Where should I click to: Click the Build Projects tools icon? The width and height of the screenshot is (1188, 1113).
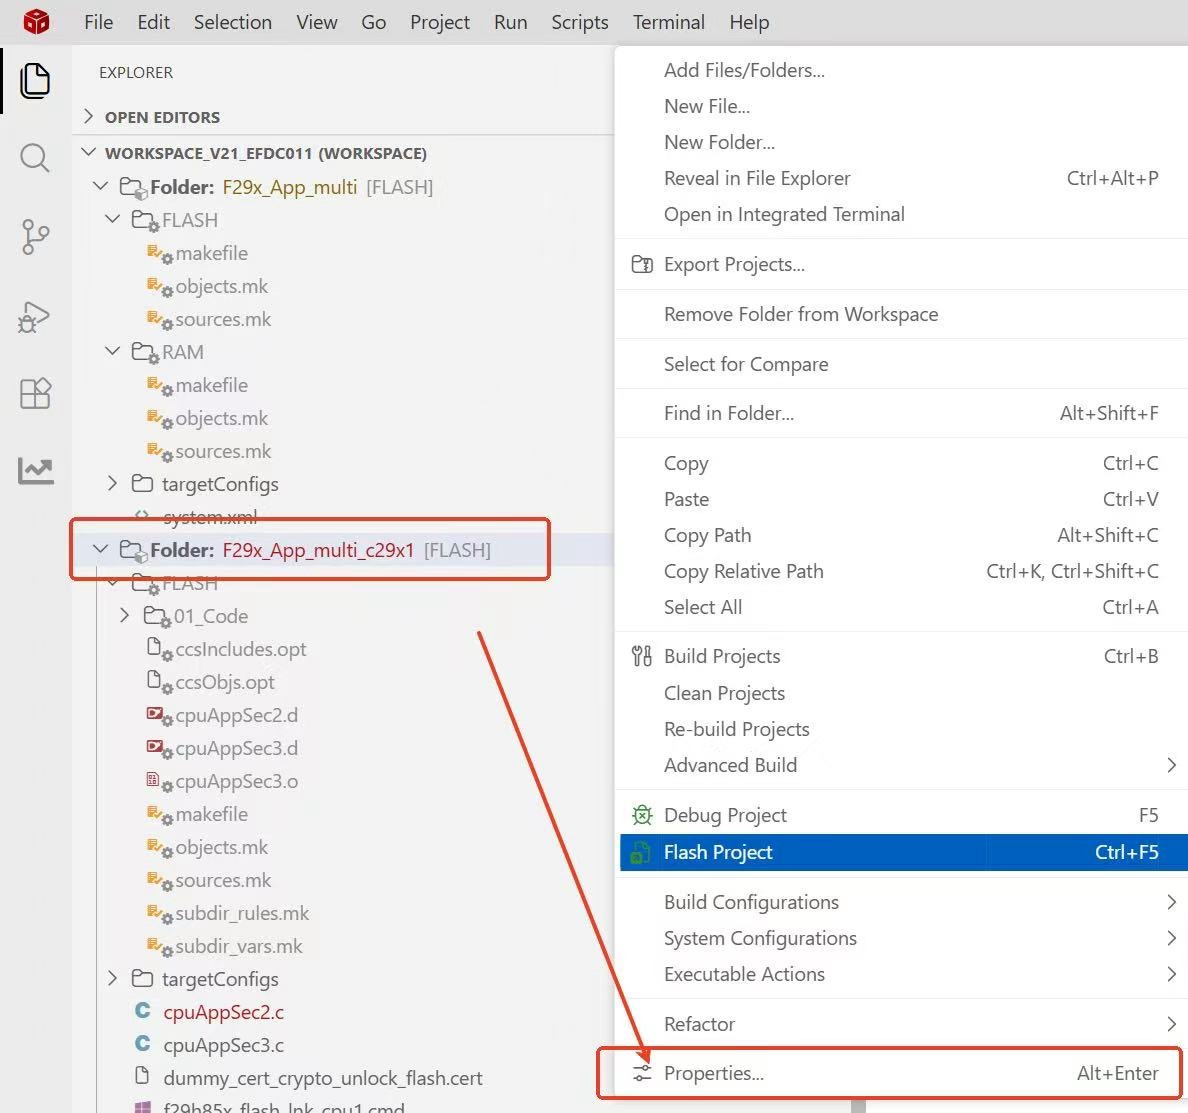(x=642, y=656)
